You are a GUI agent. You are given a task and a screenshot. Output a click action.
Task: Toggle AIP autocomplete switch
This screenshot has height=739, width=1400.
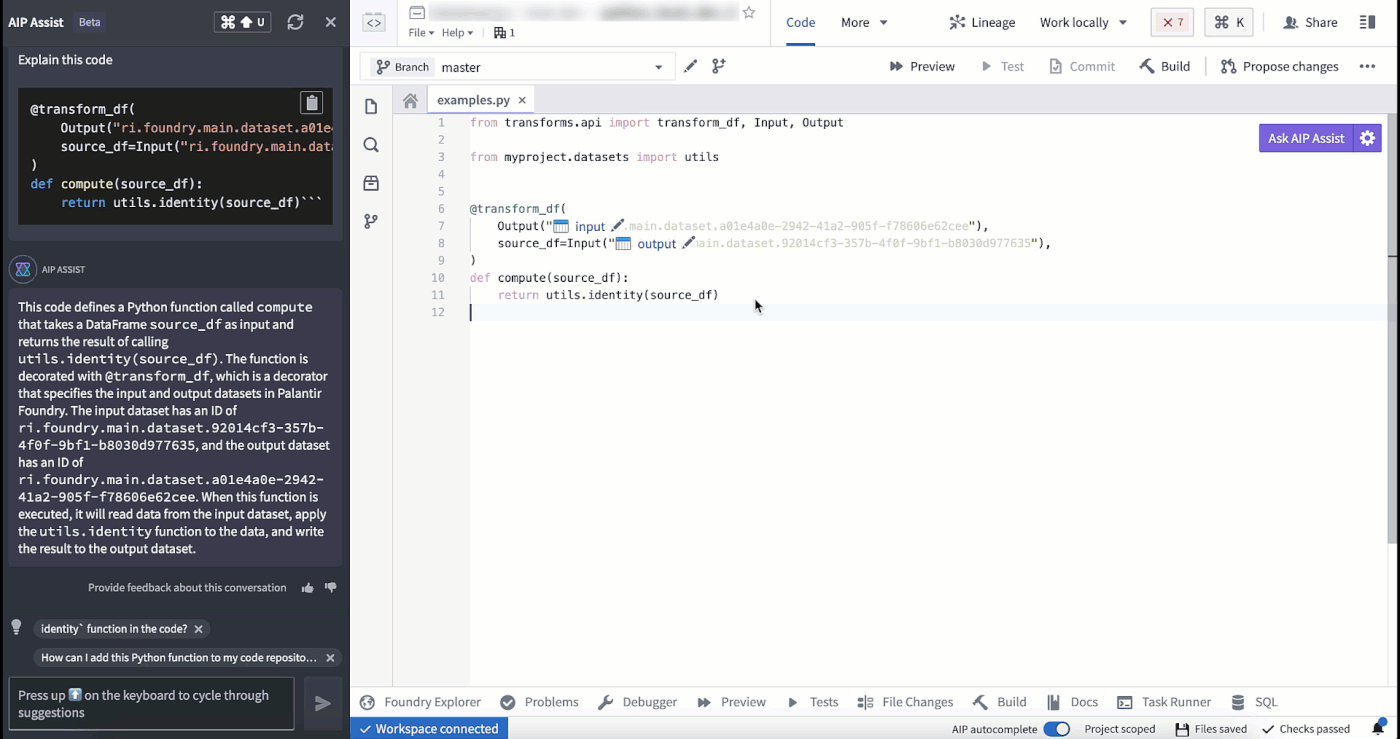[x=1057, y=729]
